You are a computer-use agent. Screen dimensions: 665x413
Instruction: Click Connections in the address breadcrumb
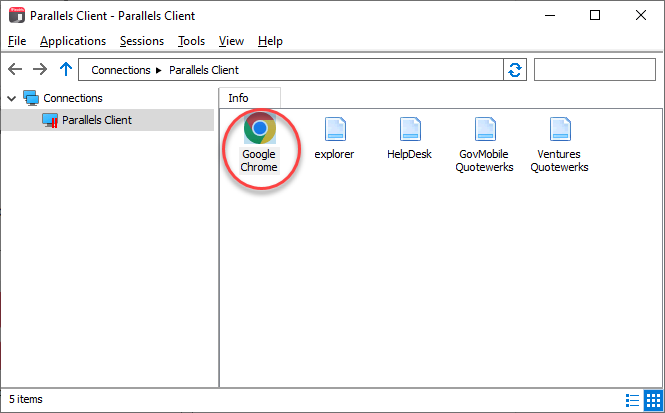pos(121,70)
